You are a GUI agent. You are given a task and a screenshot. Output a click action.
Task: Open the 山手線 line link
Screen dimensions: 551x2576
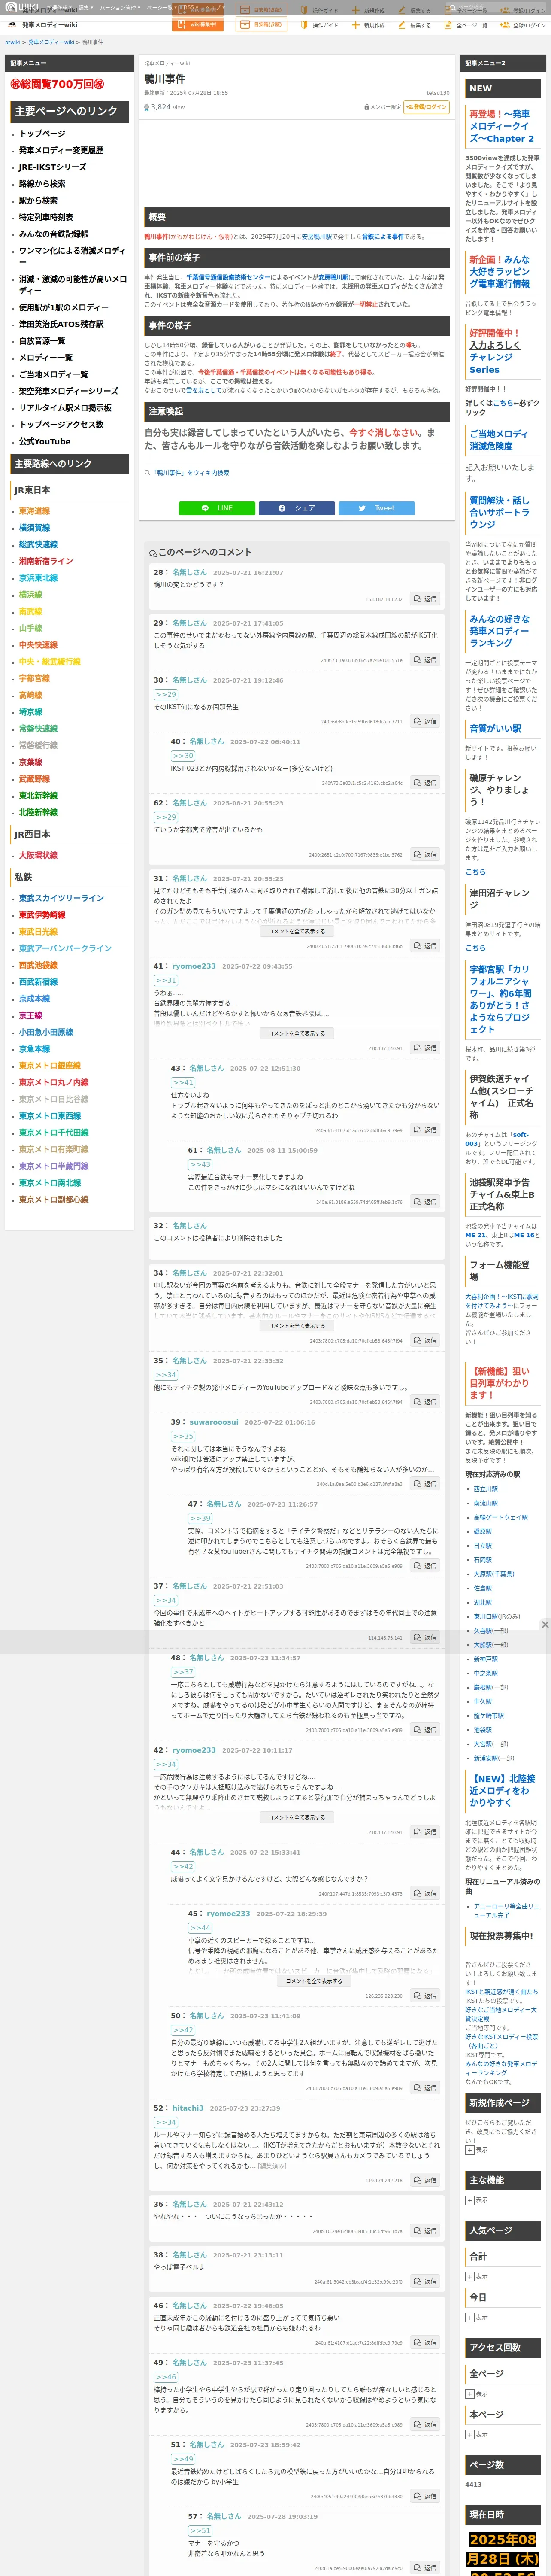coord(30,628)
